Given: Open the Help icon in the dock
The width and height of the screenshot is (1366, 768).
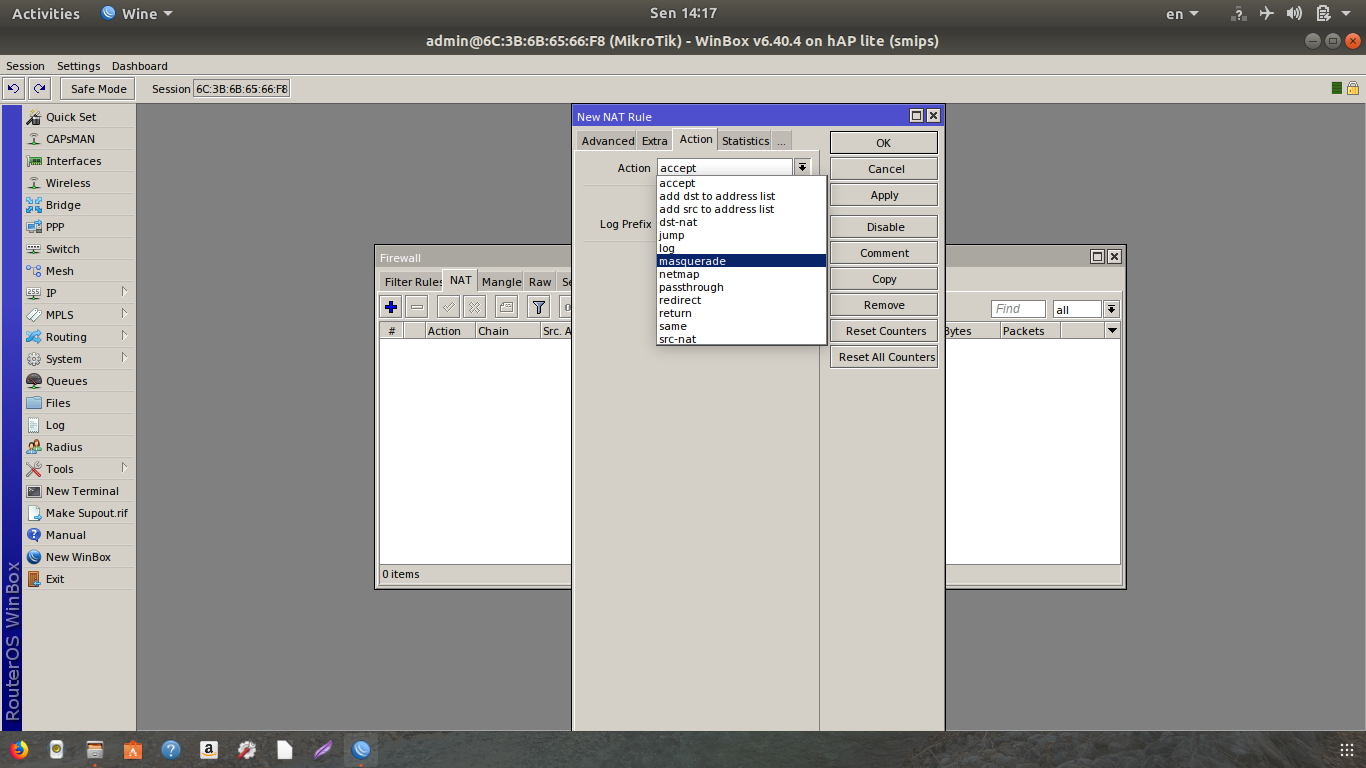Looking at the screenshot, I should pos(170,749).
